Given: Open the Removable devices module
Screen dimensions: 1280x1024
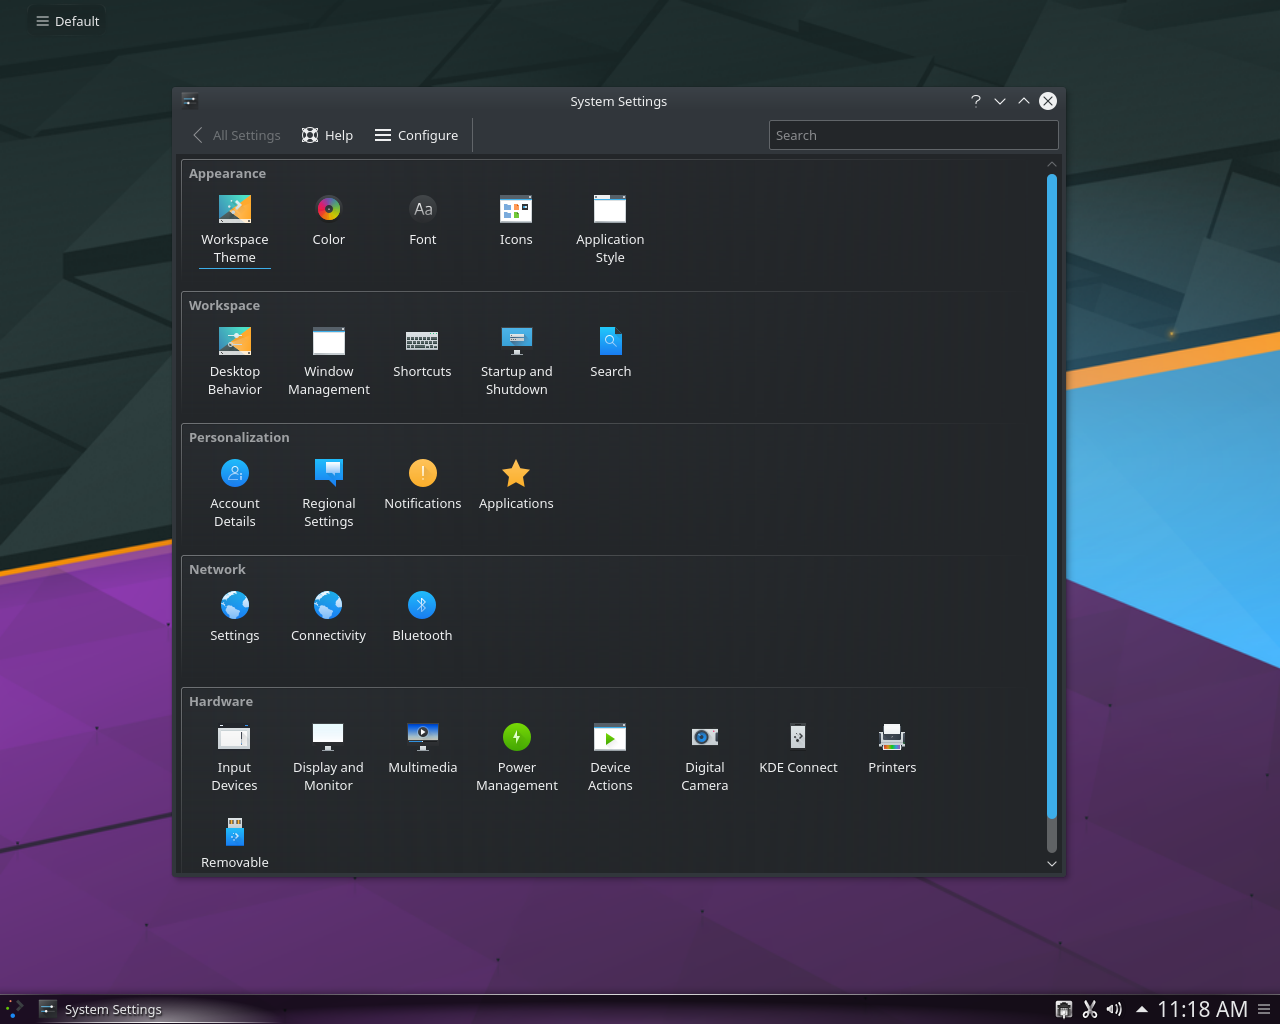Looking at the screenshot, I should (x=235, y=842).
